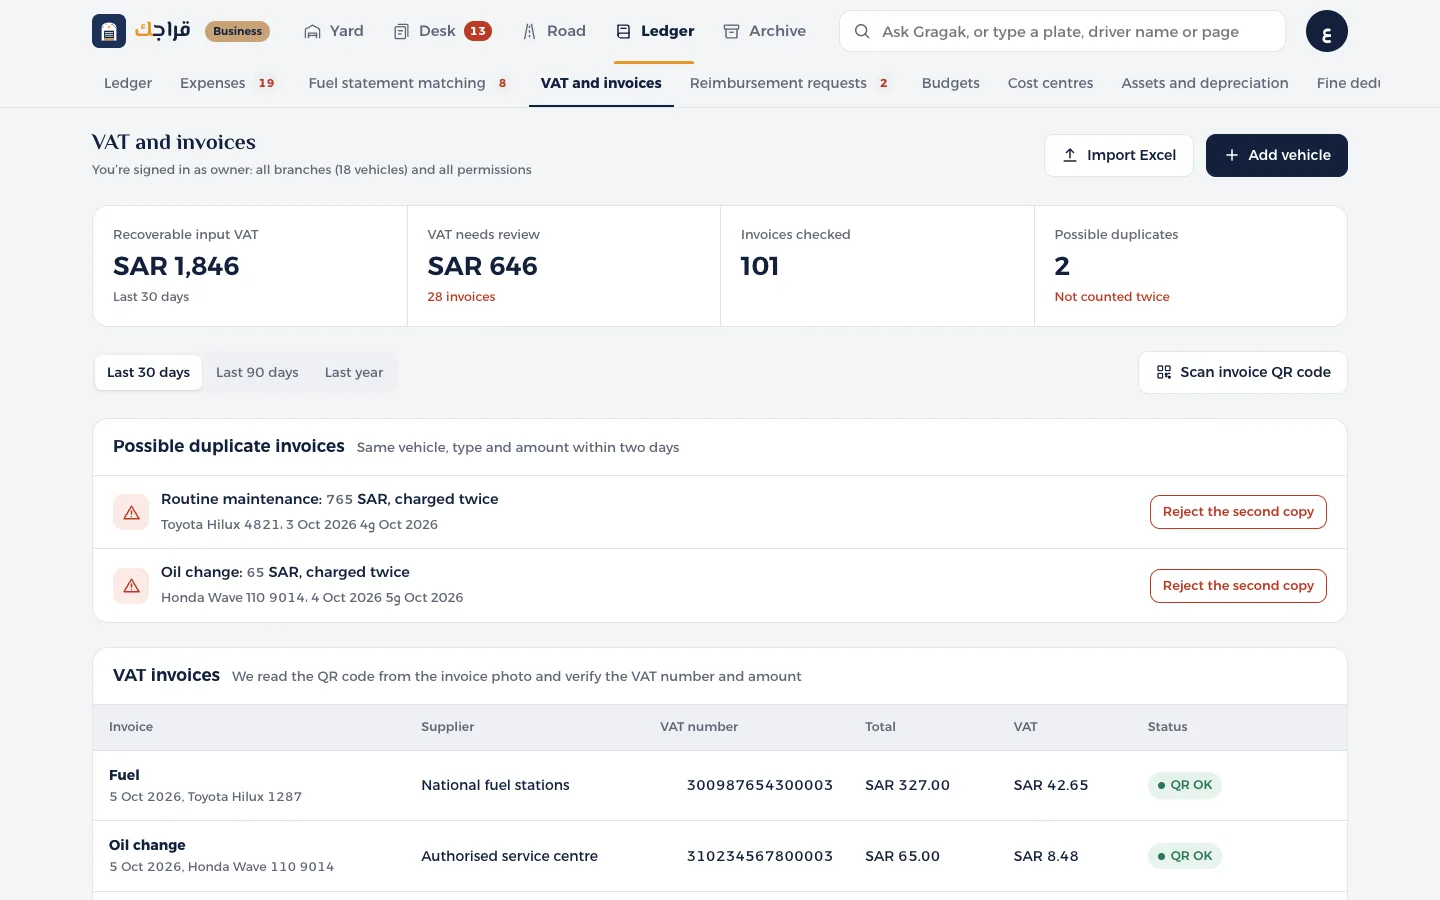Click the plus icon on Add vehicle
This screenshot has height=900, width=1440.
coord(1232,155)
